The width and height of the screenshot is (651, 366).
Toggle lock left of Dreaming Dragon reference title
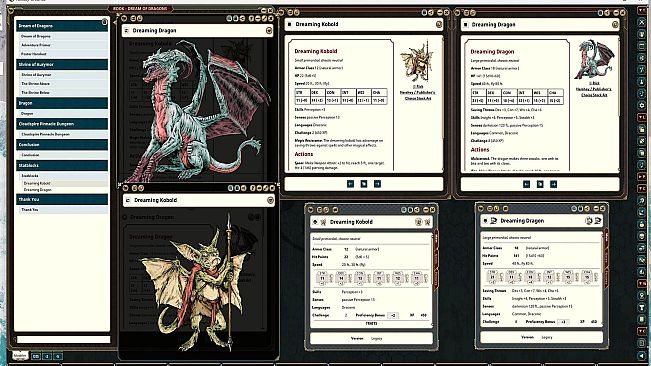[466, 25]
